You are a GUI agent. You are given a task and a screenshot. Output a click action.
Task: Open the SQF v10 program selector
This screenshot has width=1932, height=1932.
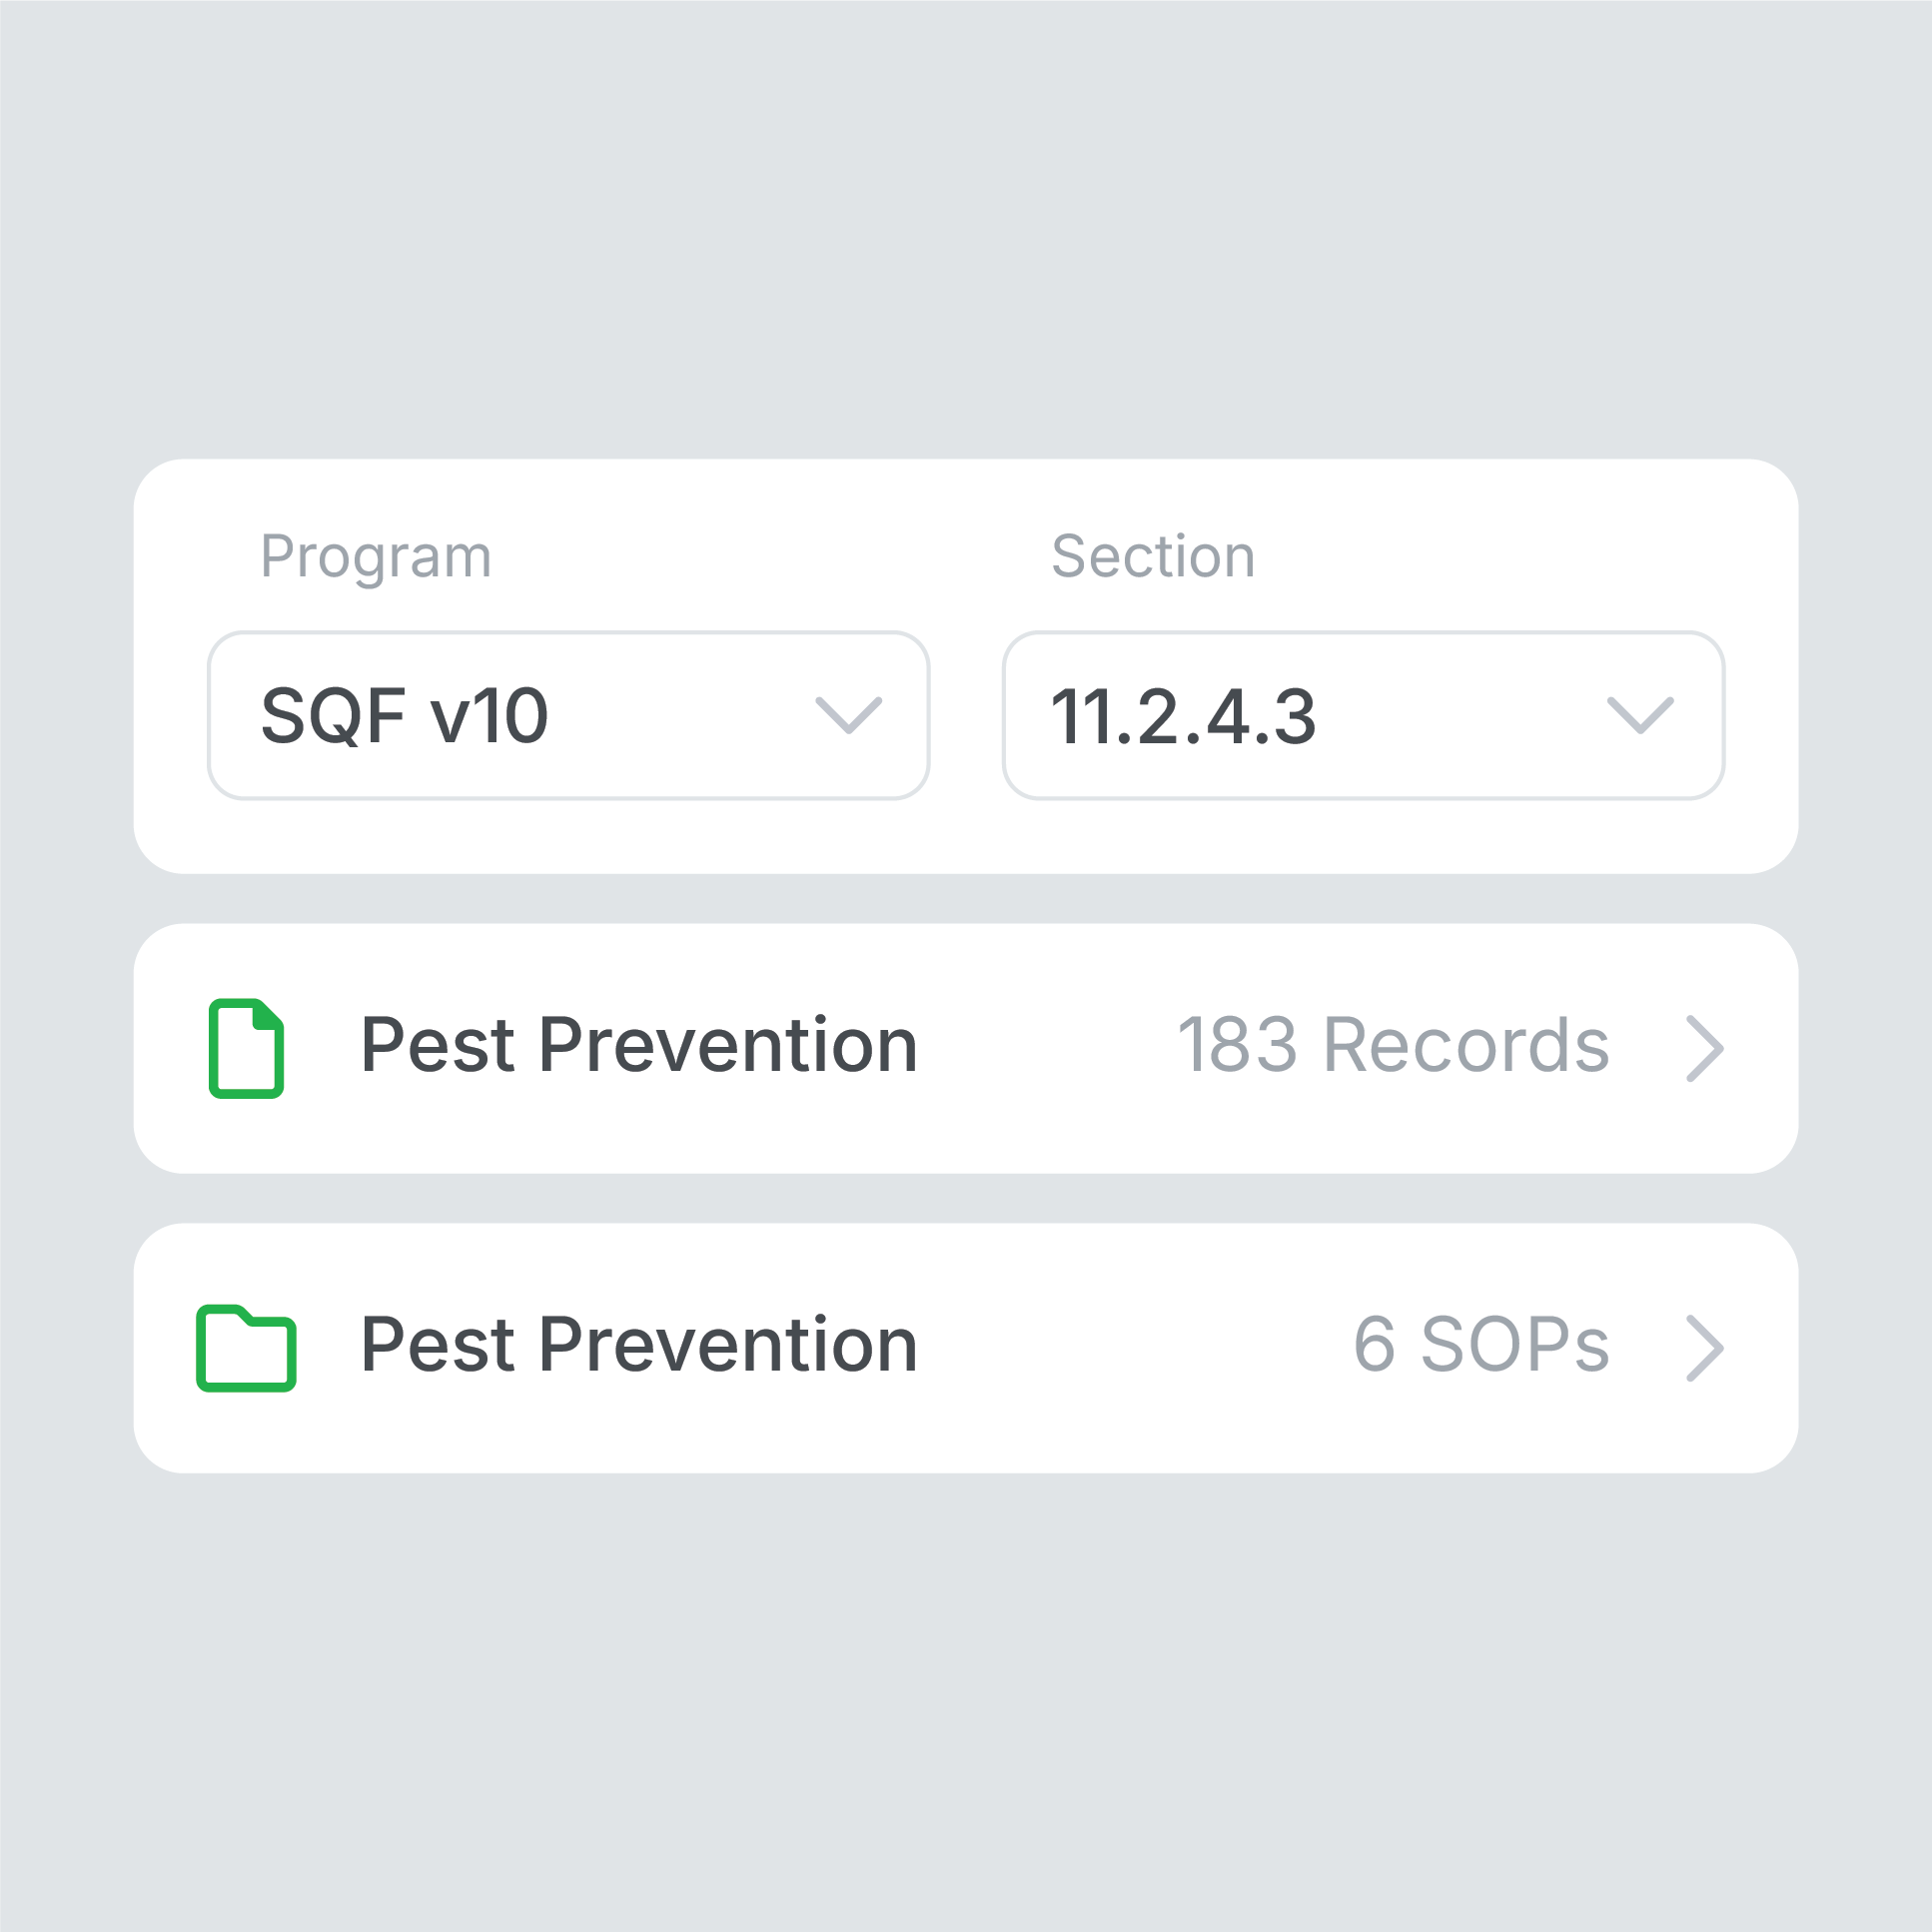pos(568,715)
